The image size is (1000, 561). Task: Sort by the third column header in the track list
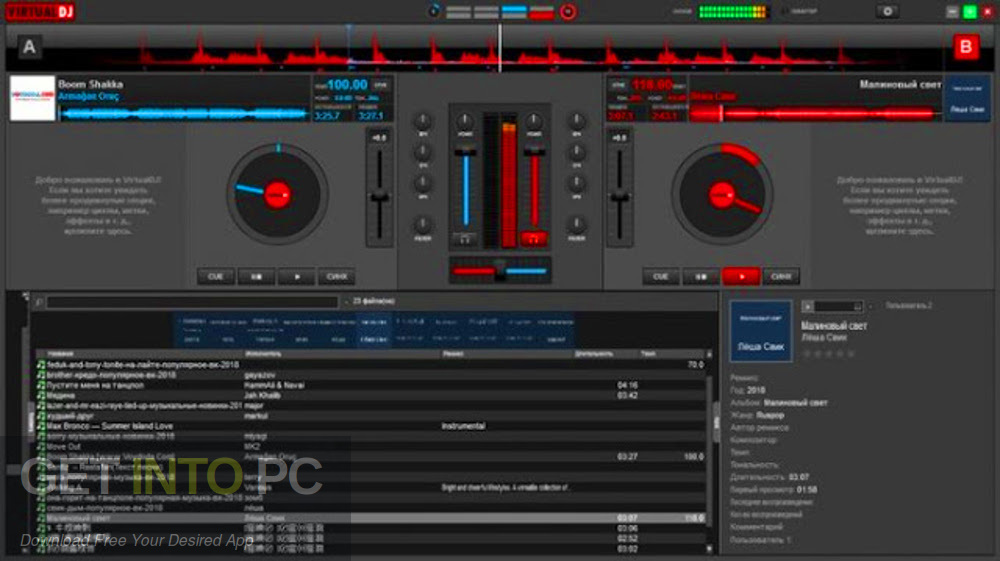pos(507,353)
